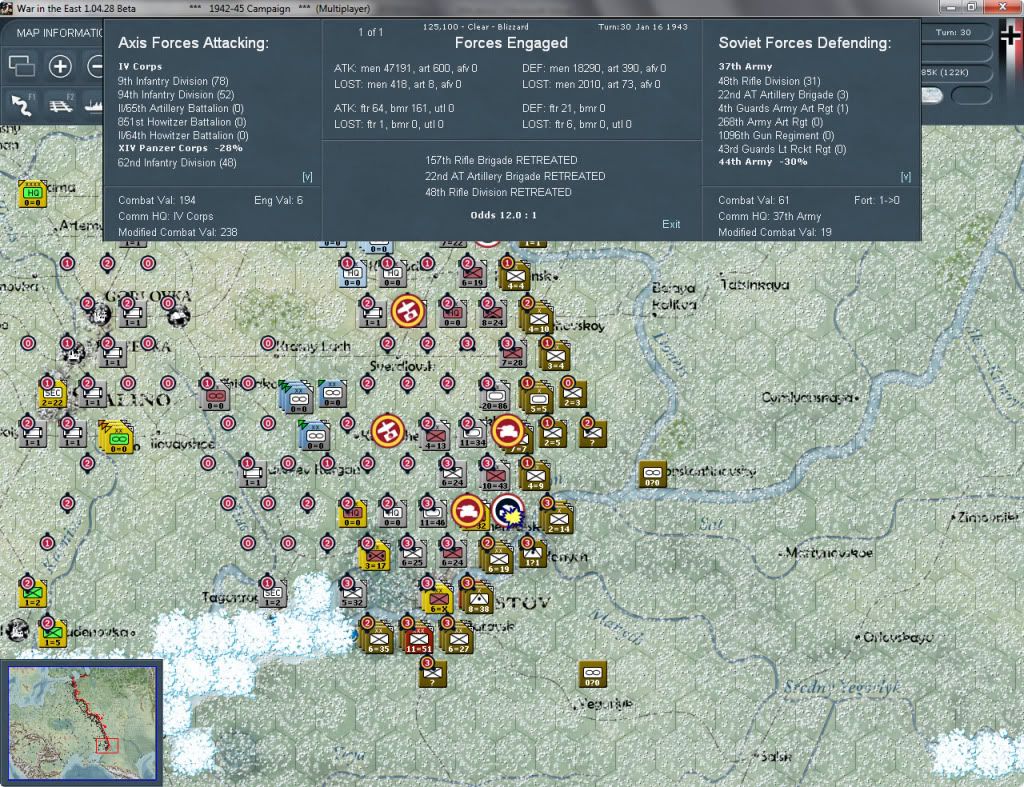The height and width of the screenshot is (787, 1024).
Task: Select the 10=43 grey infantry counter
Action: pyautogui.click(x=495, y=476)
